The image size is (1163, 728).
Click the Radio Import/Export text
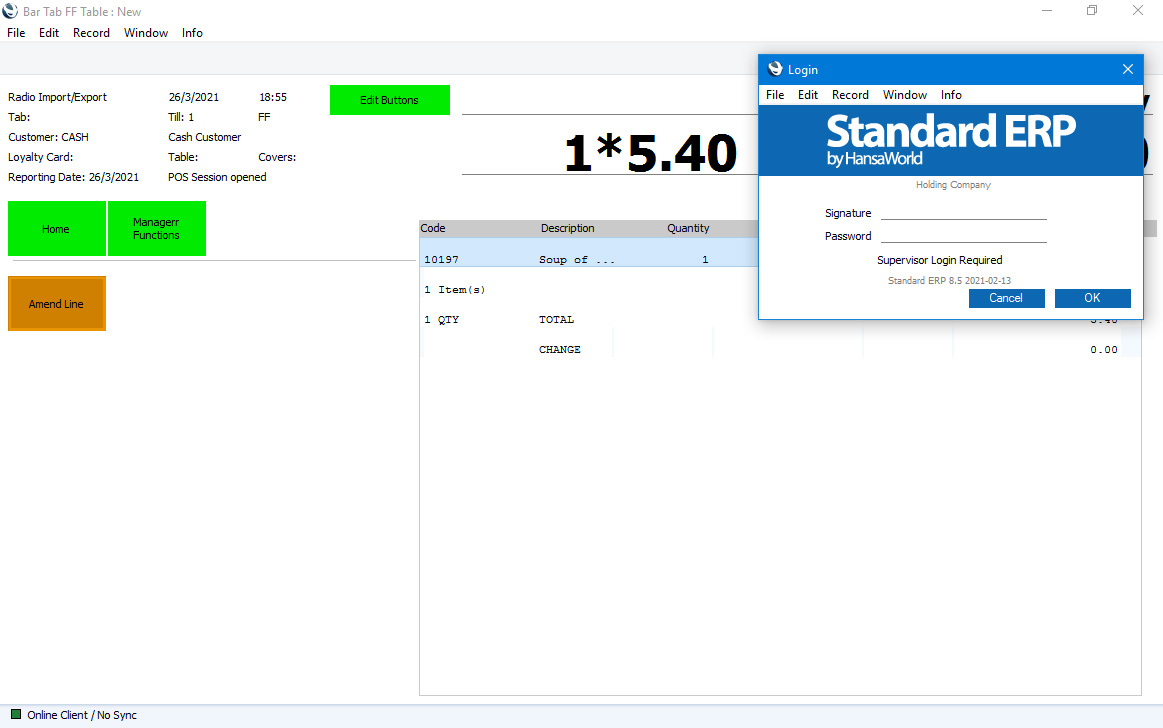(57, 97)
